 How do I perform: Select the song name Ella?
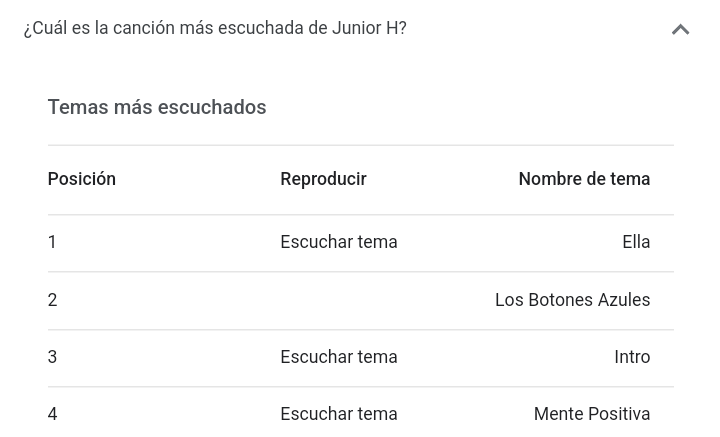(636, 242)
